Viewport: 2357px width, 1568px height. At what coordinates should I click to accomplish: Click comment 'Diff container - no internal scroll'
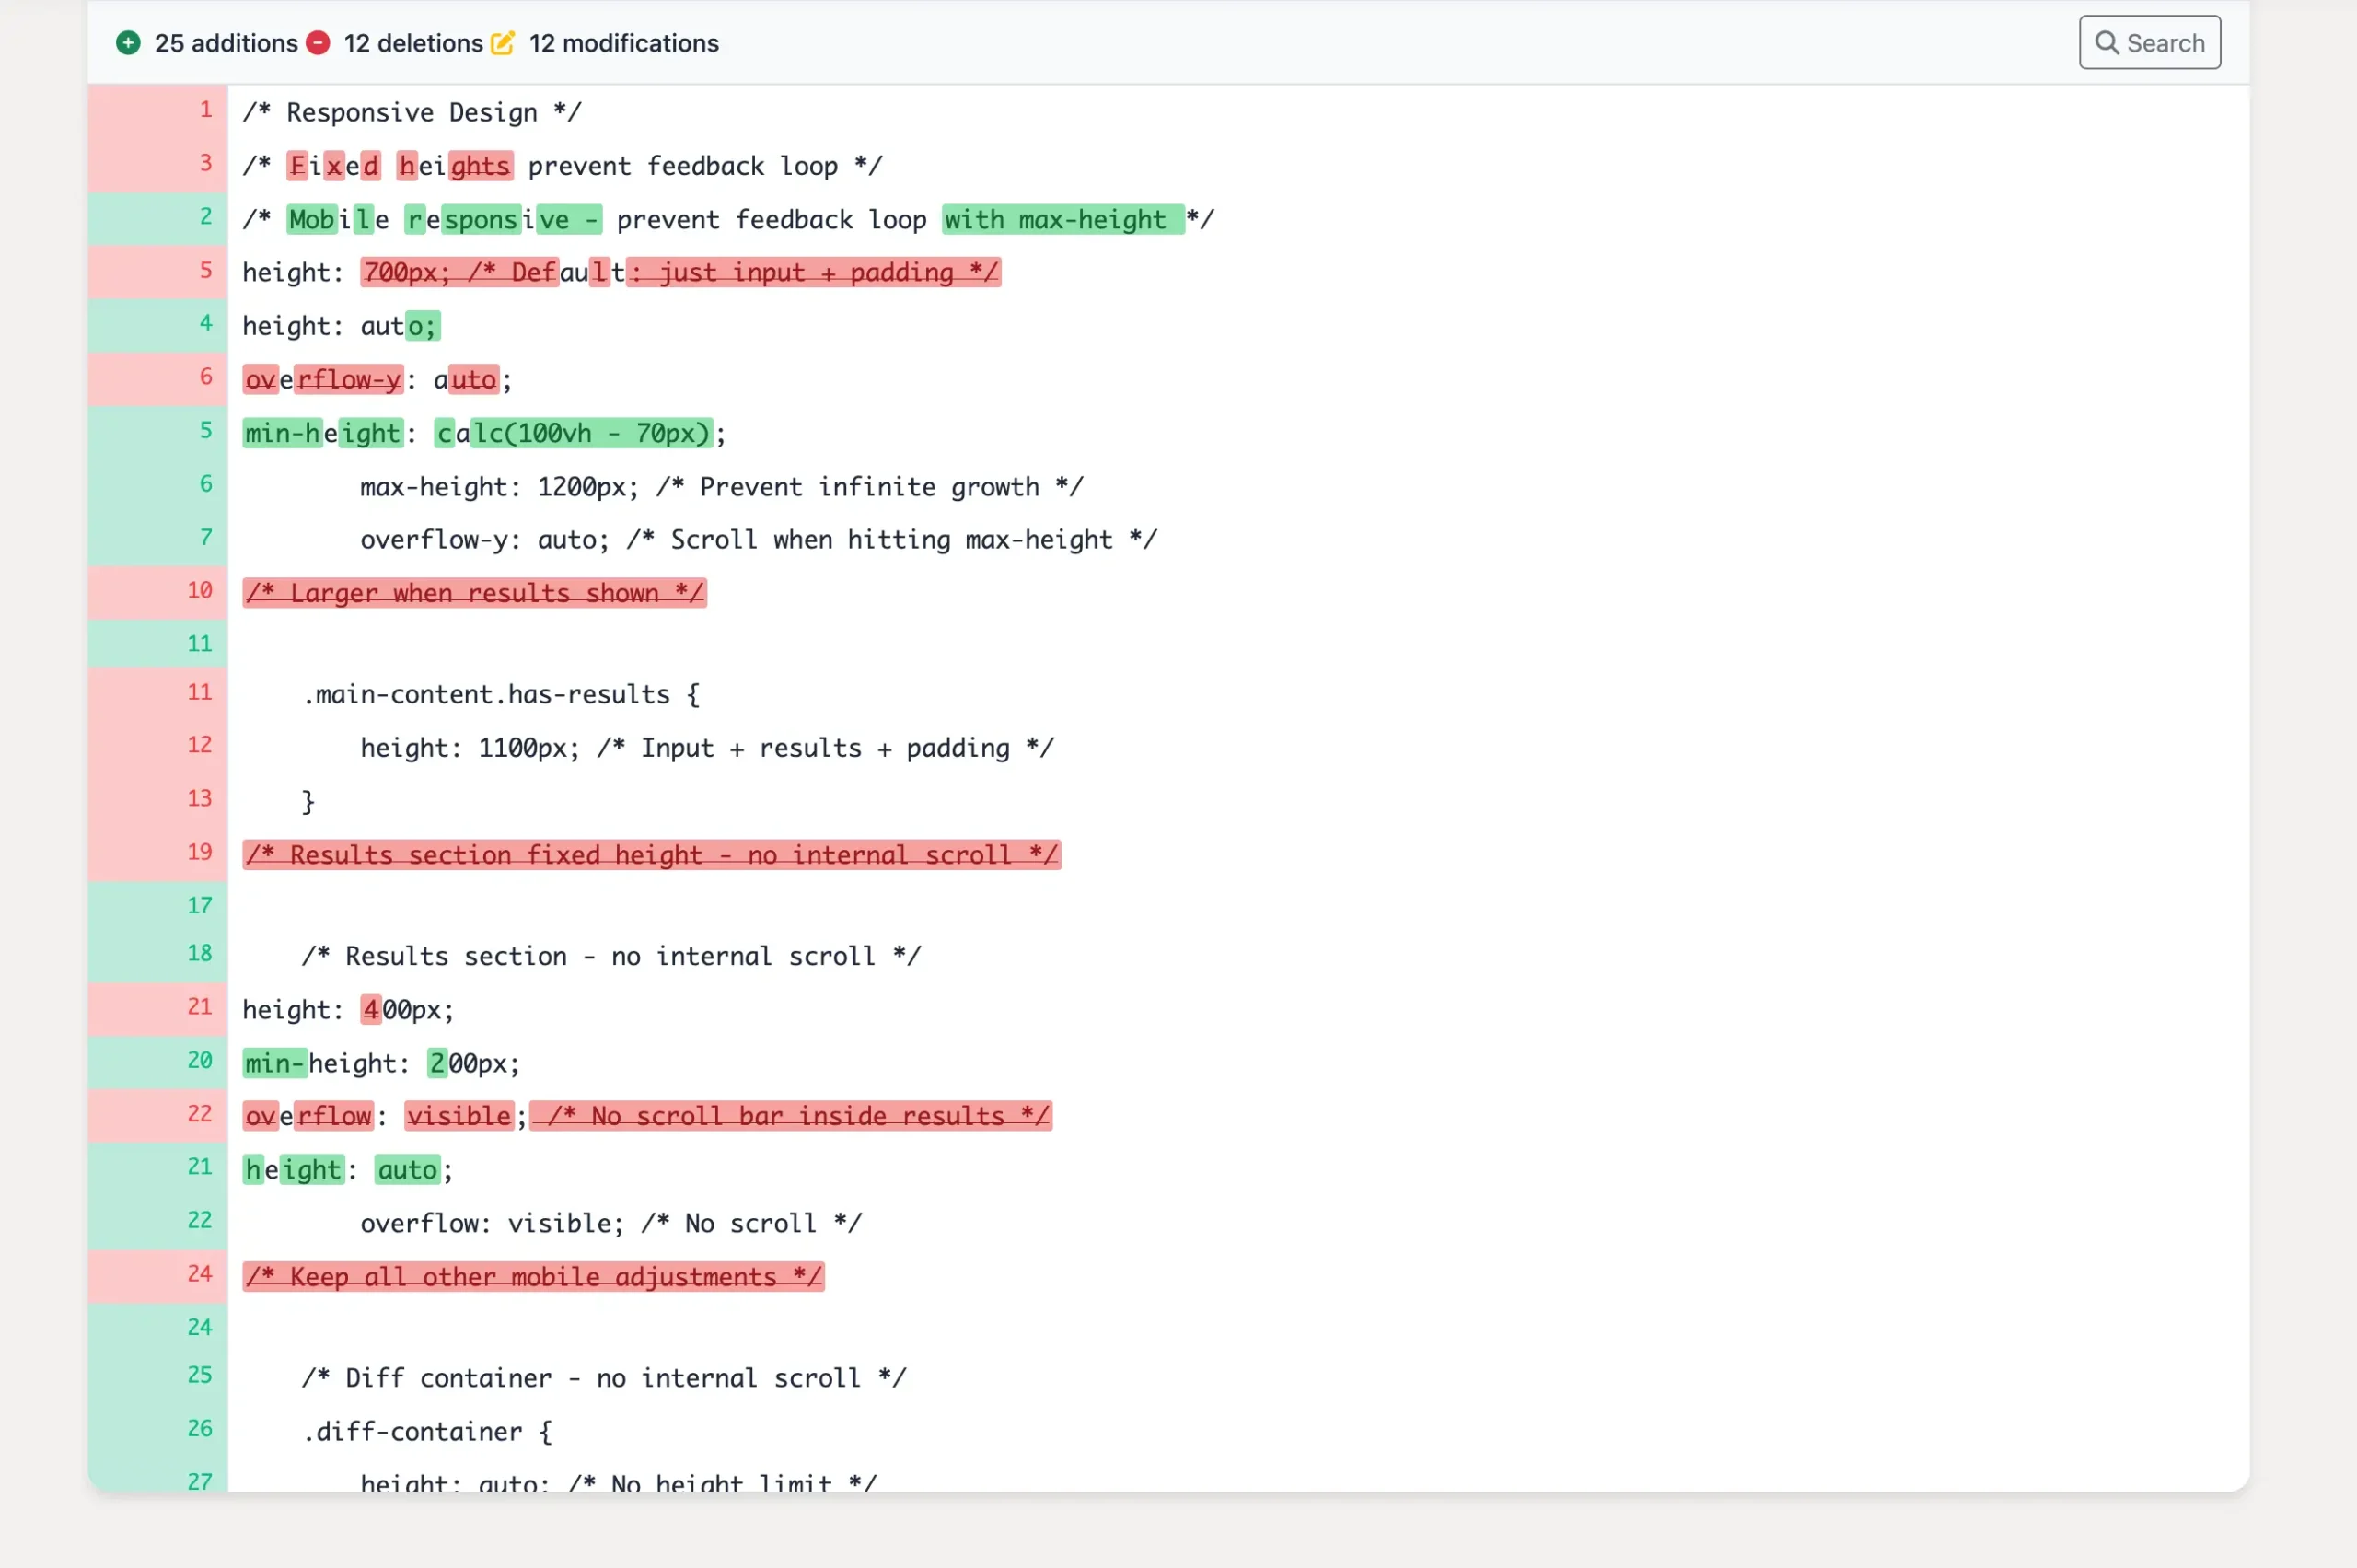click(x=604, y=1378)
